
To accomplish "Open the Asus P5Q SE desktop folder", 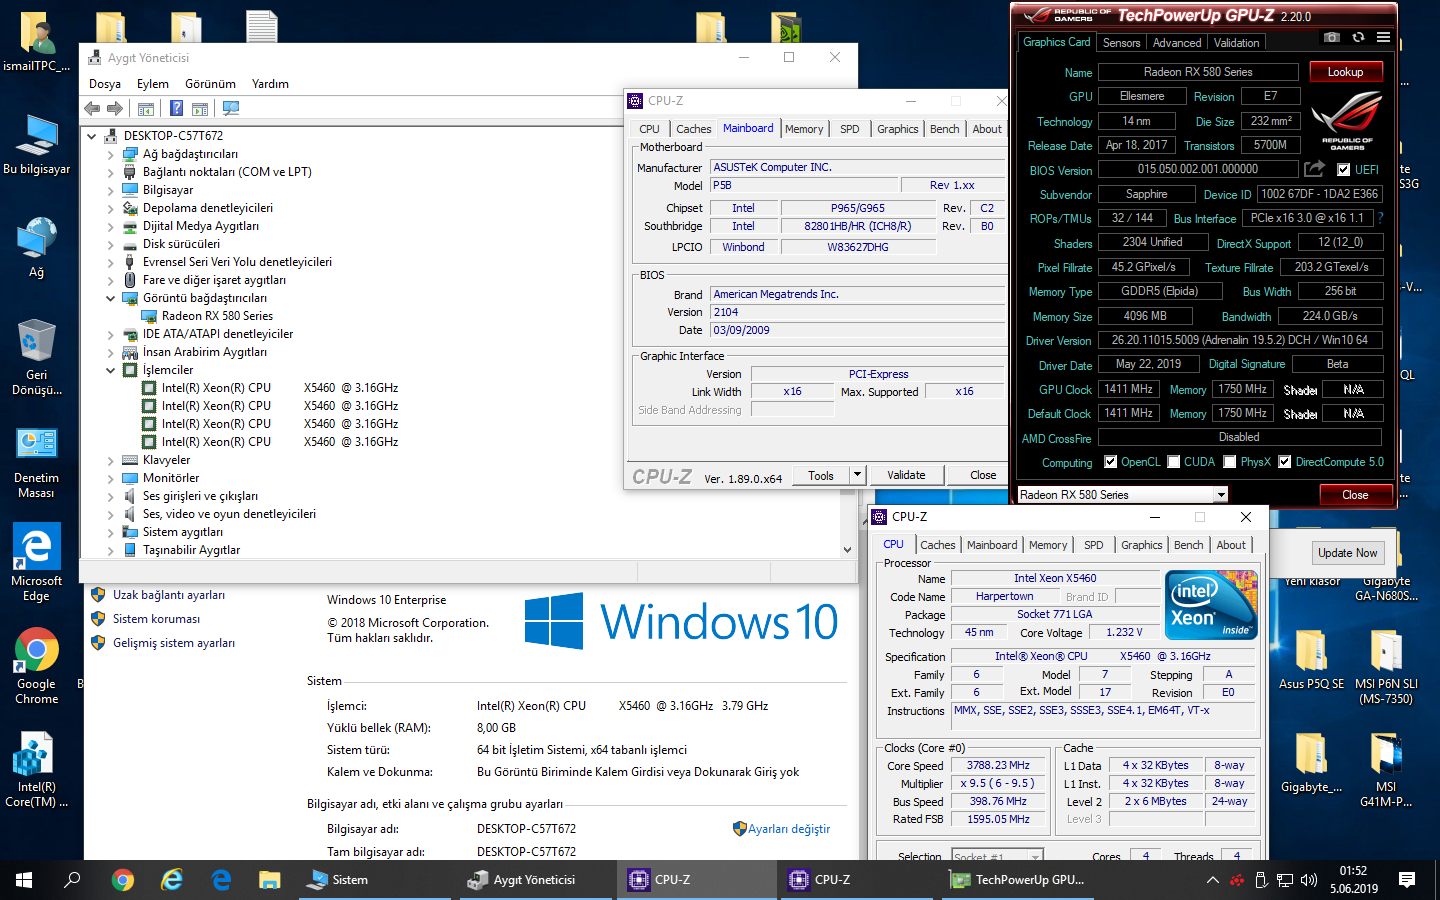I will click(1311, 660).
